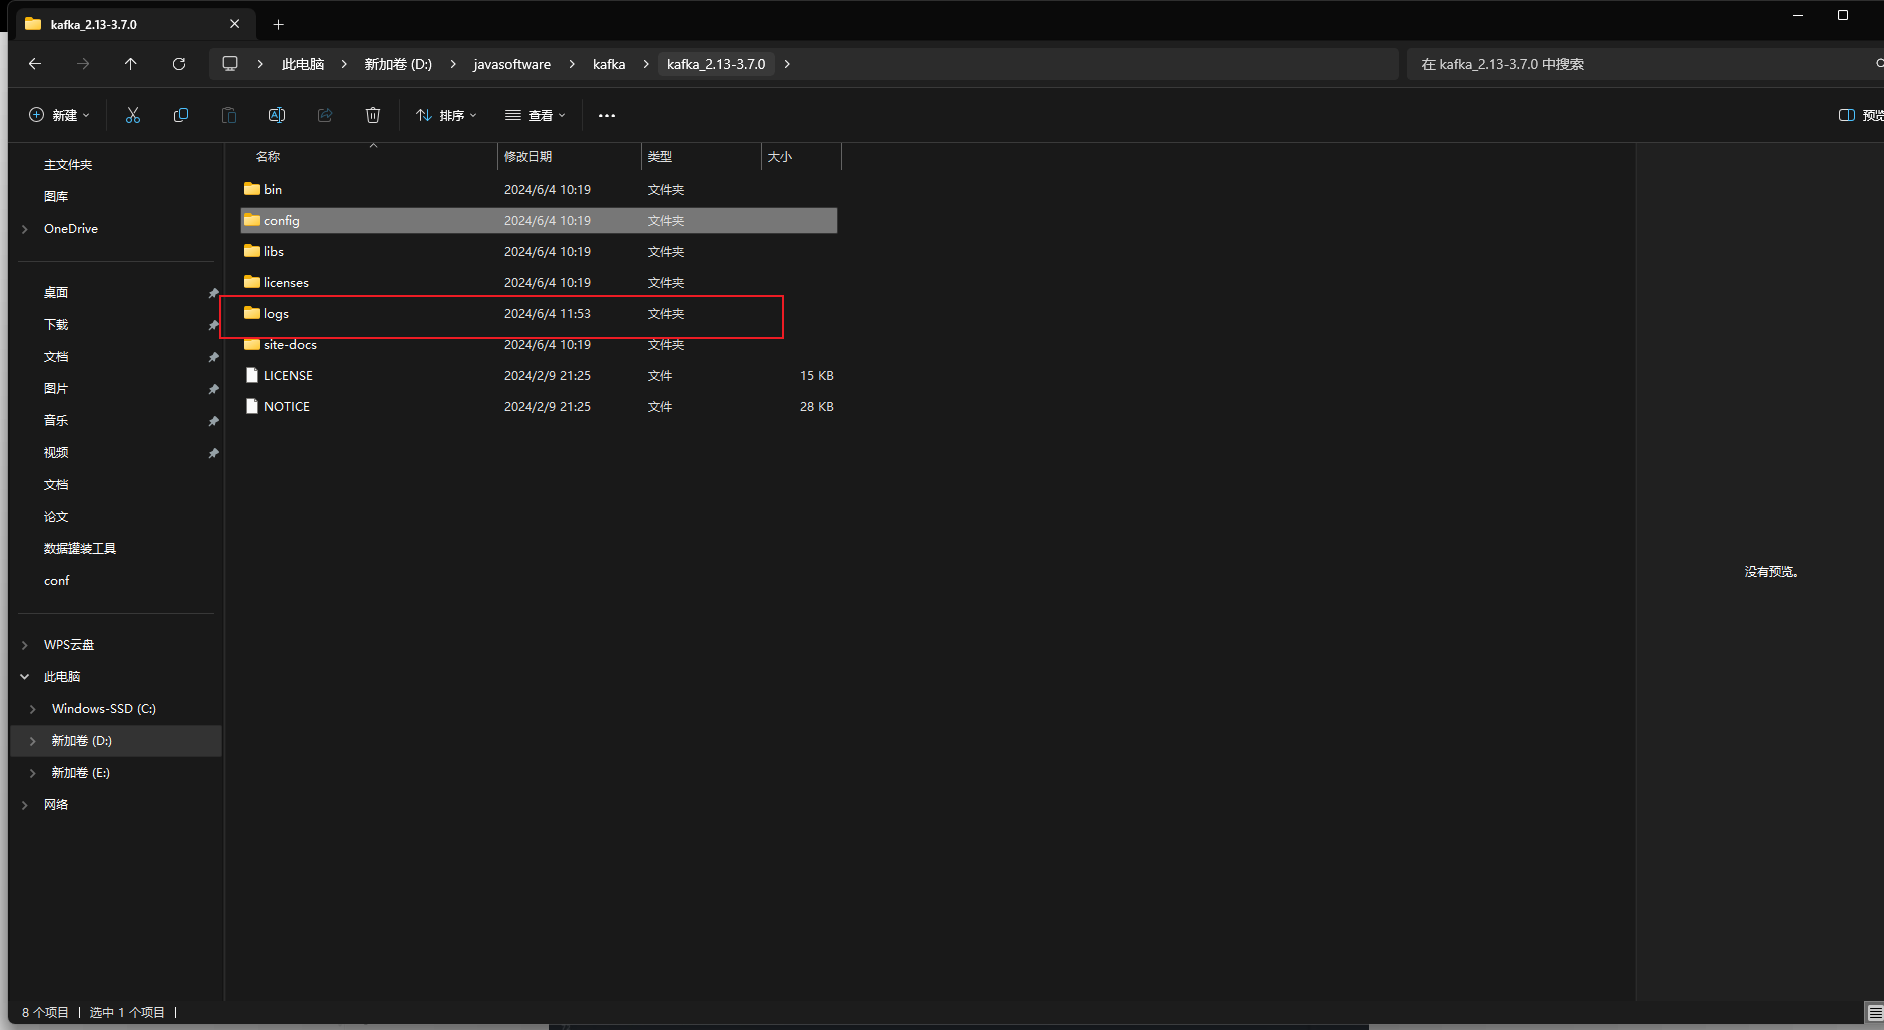The image size is (1884, 1030).
Task: Click the Delete trash icon
Action: (x=373, y=115)
